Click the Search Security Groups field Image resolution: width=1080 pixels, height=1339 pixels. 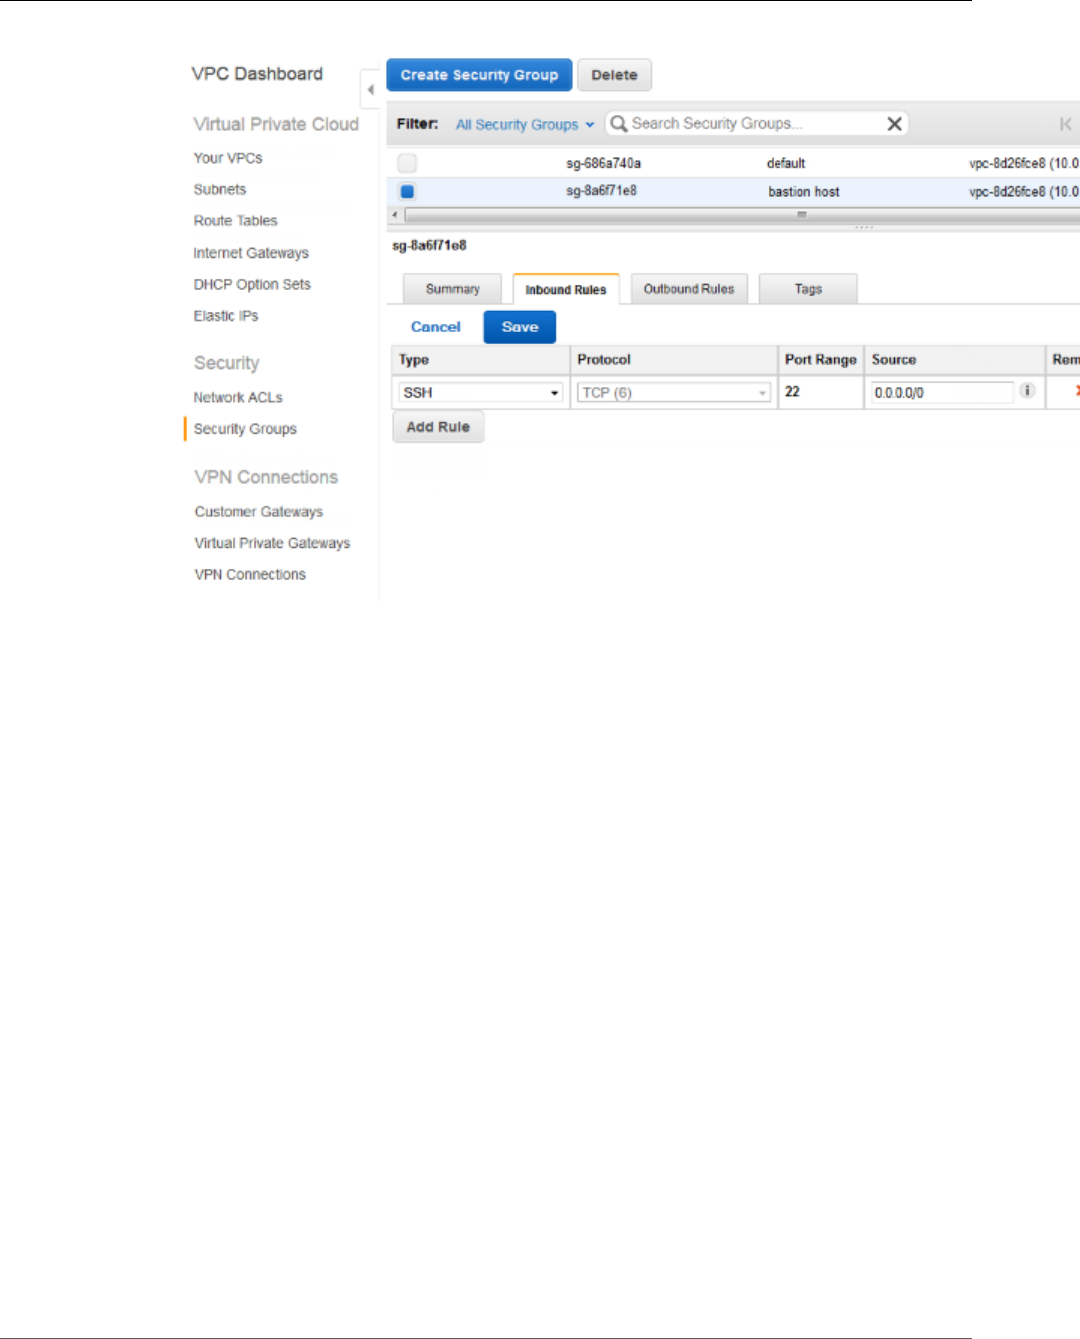[756, 124]
